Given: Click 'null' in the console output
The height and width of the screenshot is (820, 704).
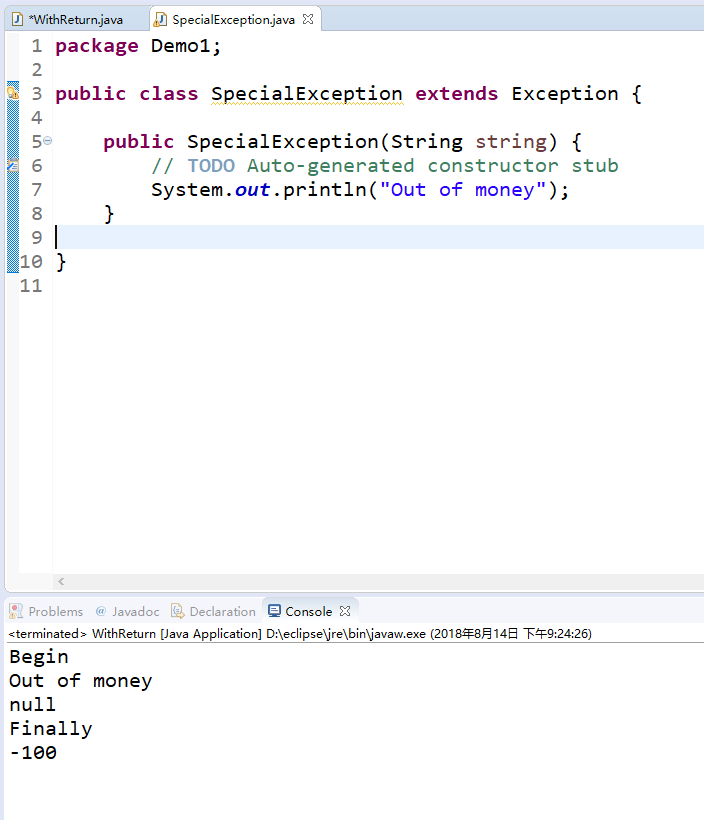Looking at the screenshot, I should pos(32,705).
